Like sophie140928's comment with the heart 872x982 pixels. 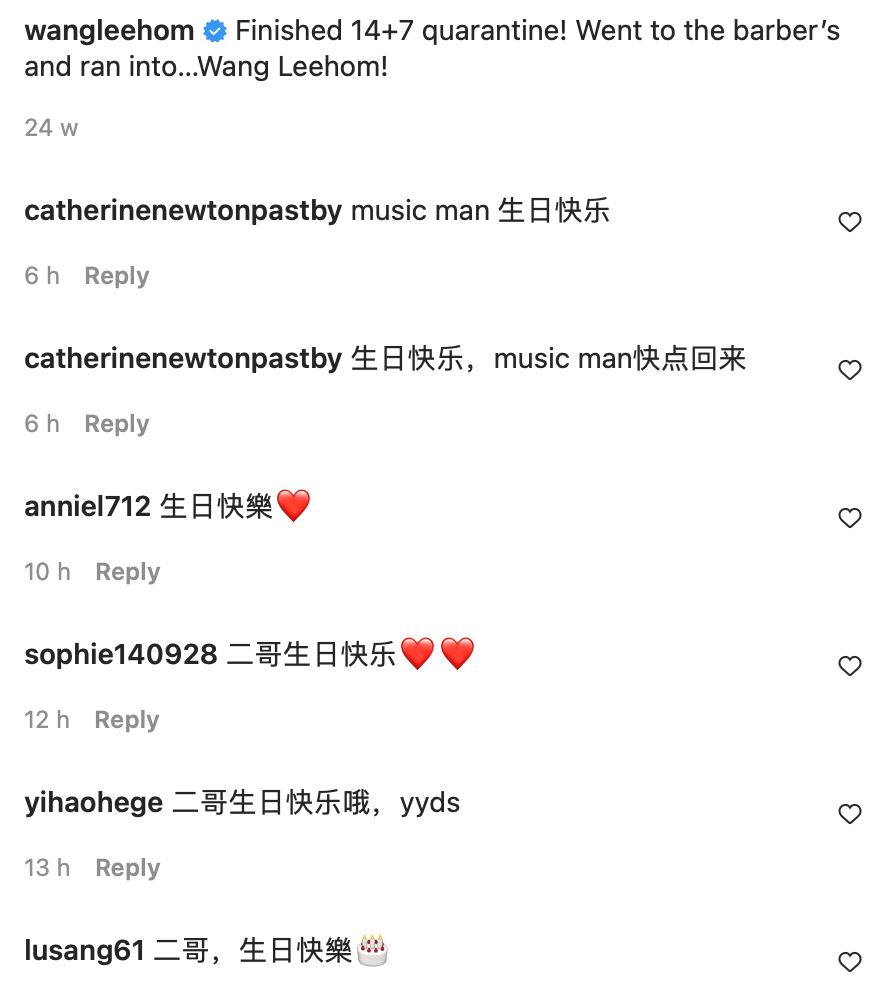849,666
